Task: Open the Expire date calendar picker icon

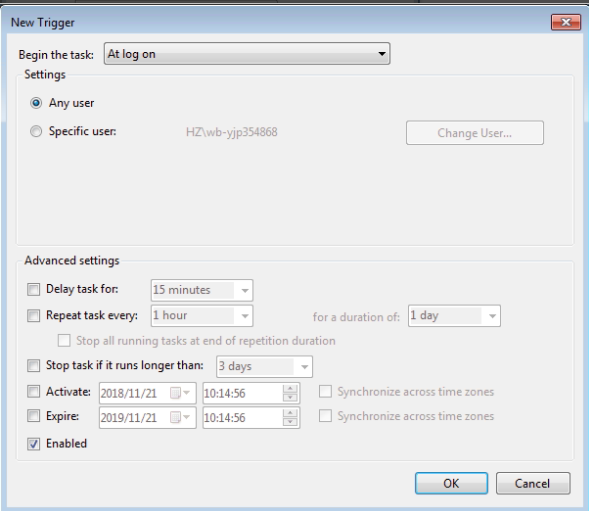Action: [180, 417]
